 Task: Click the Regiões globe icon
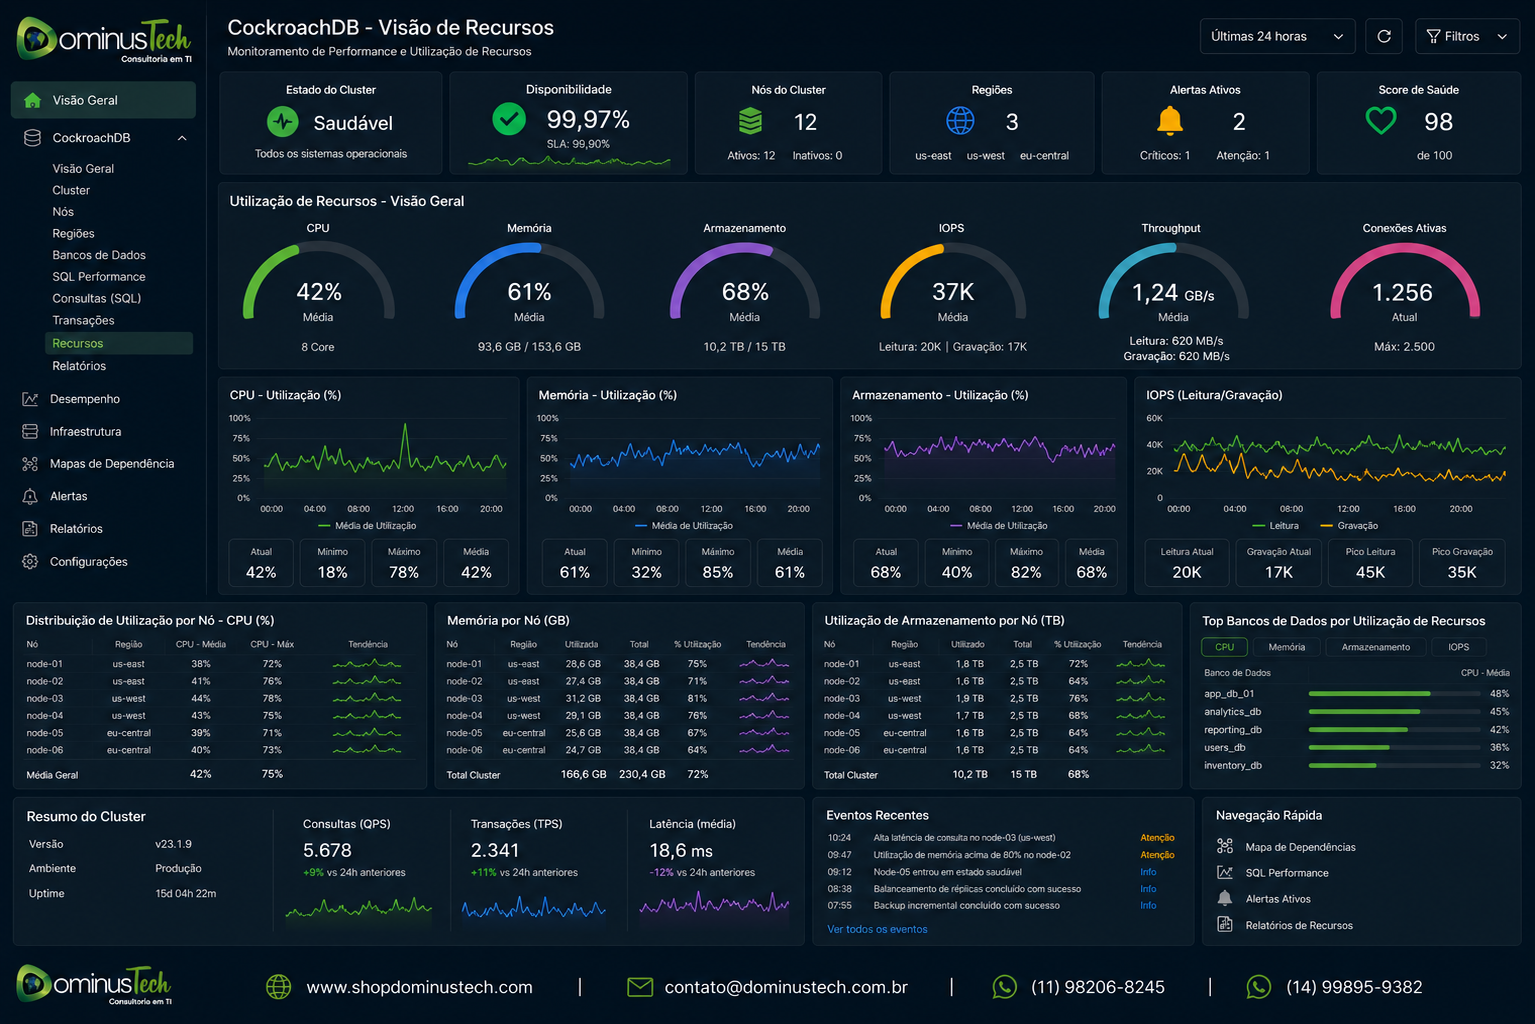tap(960, 121)
